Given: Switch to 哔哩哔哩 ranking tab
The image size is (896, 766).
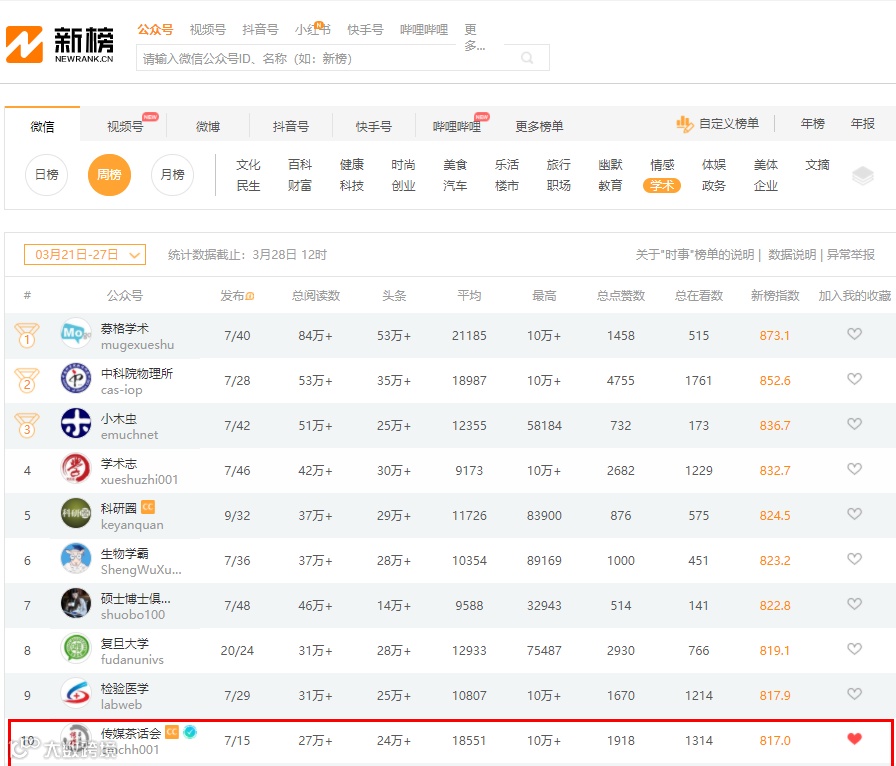Looking at the screenshot, I should point(457,126).
